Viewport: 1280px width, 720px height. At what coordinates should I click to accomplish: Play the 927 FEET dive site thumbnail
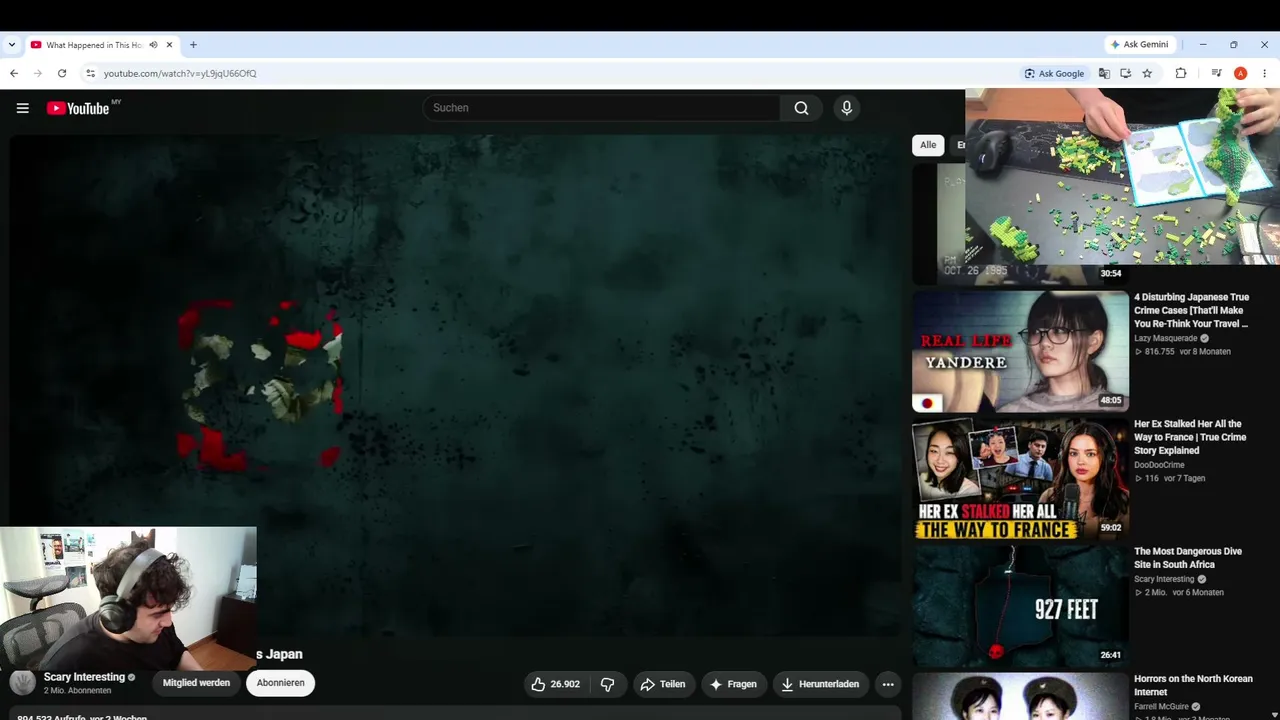(1020, 605)
